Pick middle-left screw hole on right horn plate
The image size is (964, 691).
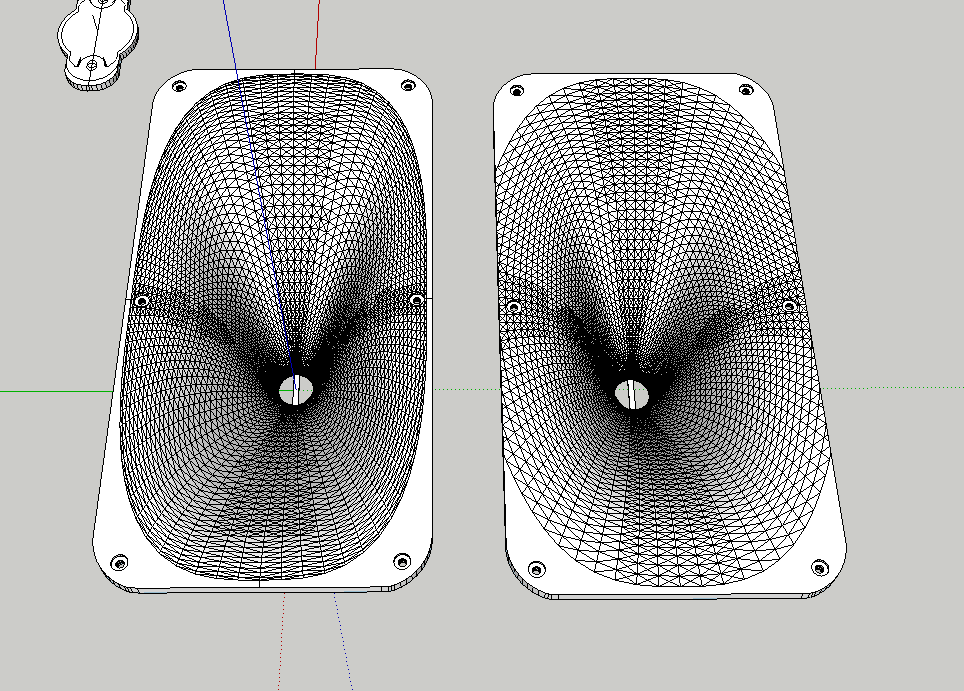(514, 306)
